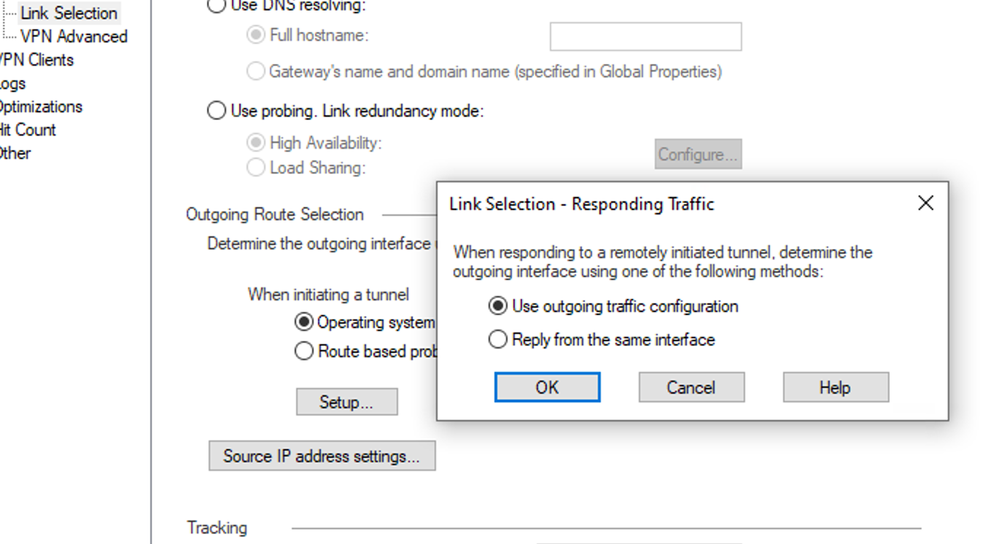Open Source IP address settings
This screenshot has height=544, width=999.
[322, 456]
